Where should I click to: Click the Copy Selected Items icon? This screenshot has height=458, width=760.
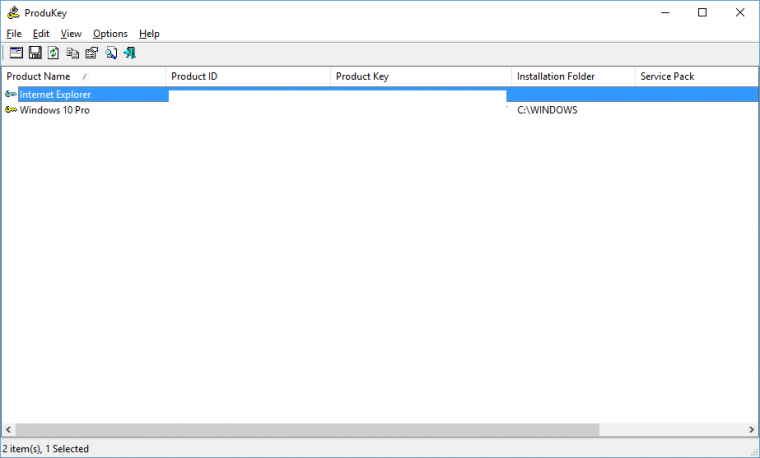coord(73,53)
